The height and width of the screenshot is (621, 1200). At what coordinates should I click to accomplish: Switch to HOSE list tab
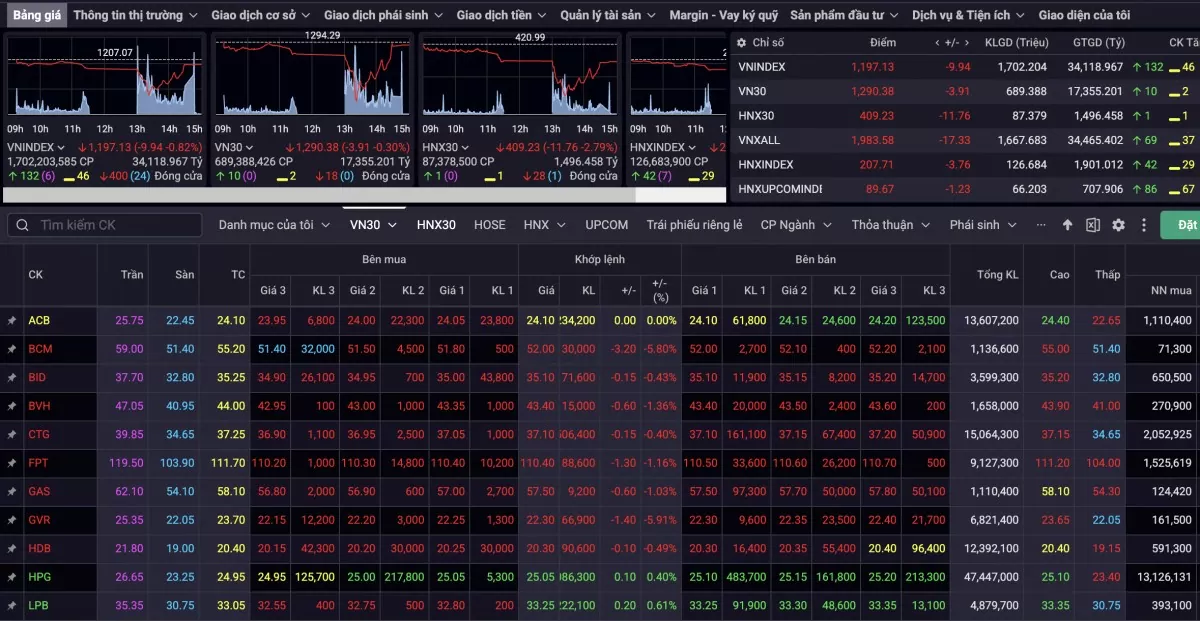click(x=490, y=225)
